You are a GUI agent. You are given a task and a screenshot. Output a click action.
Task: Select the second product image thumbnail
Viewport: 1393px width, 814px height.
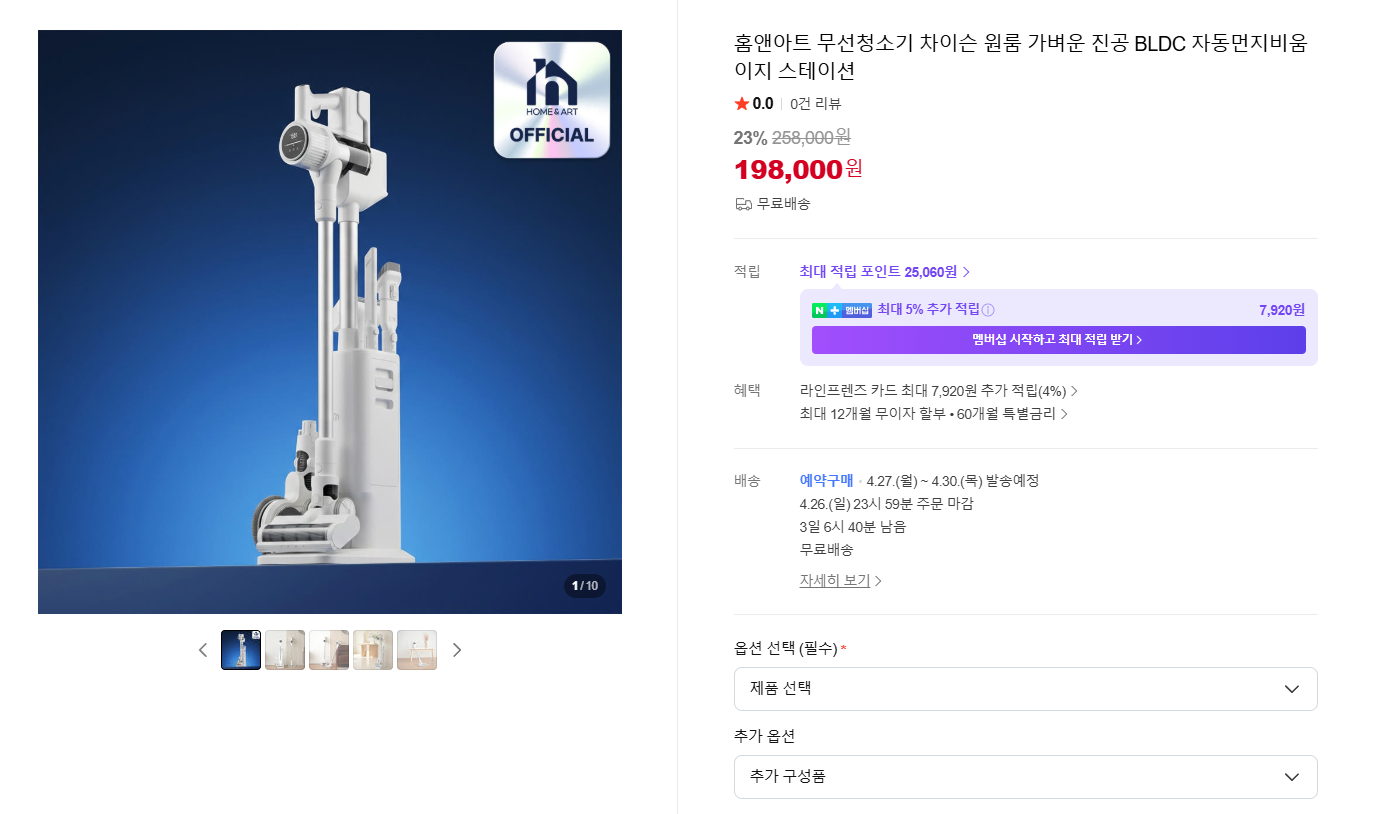[x=284, y=649]
